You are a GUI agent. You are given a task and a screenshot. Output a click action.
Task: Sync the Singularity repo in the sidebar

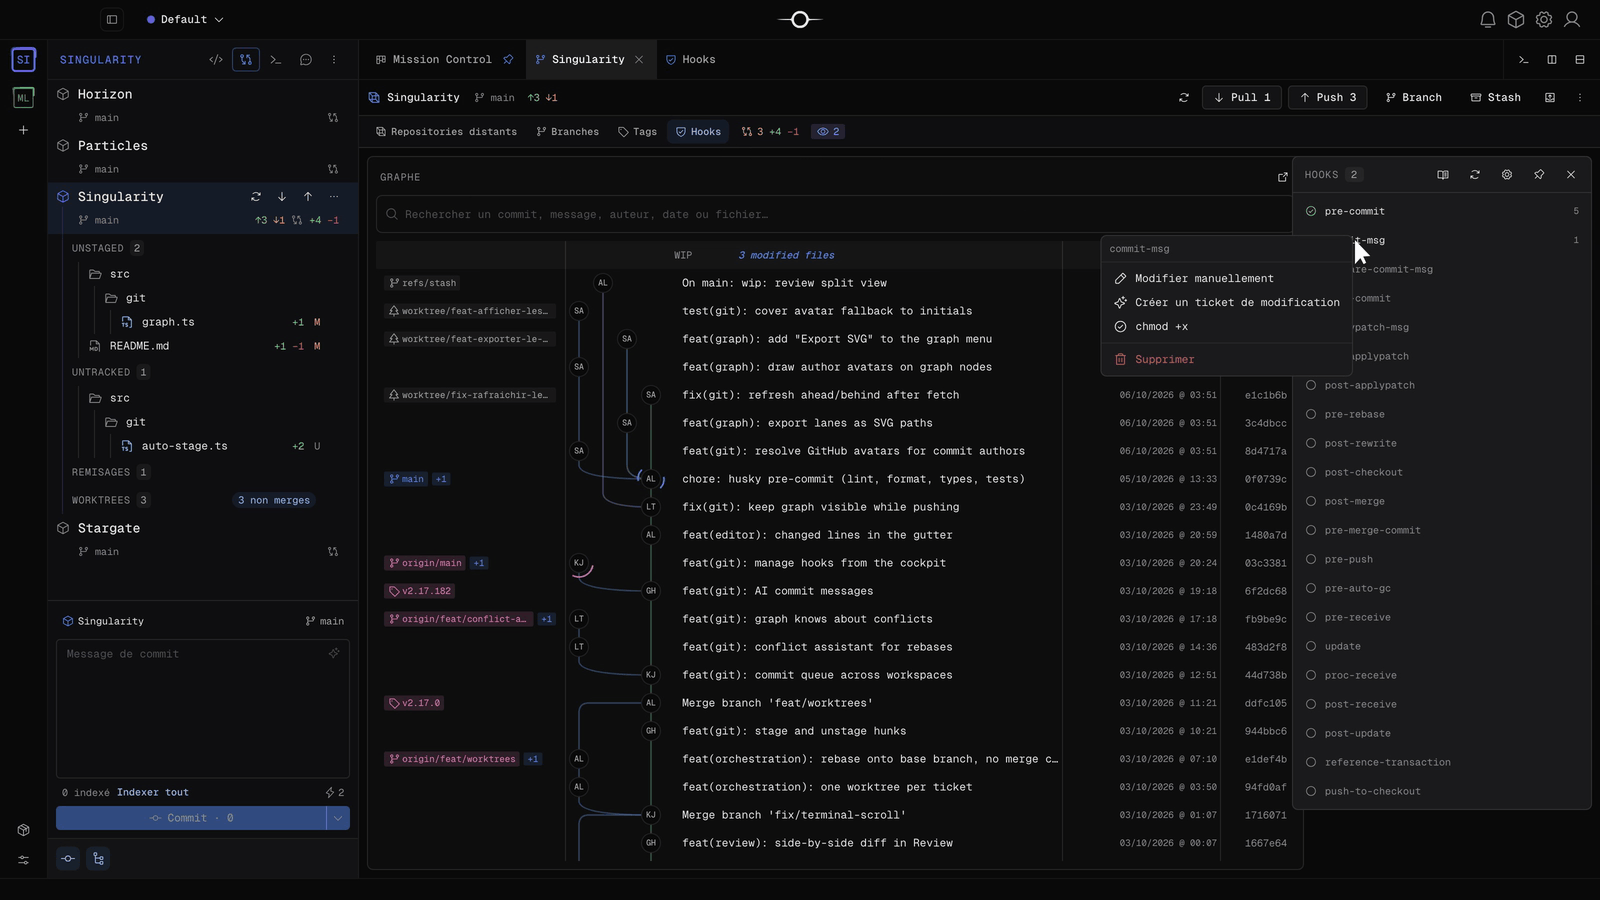[256, 197]
